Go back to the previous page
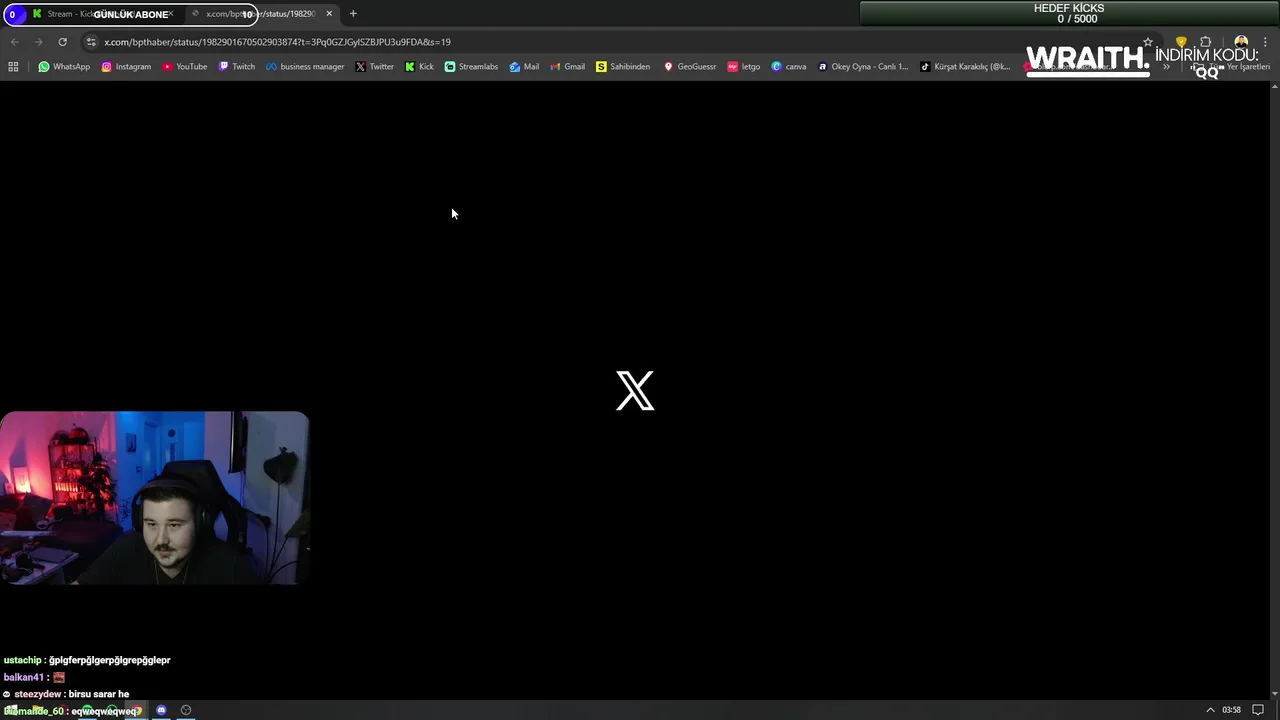The image size is (1280, 720). 14,42
